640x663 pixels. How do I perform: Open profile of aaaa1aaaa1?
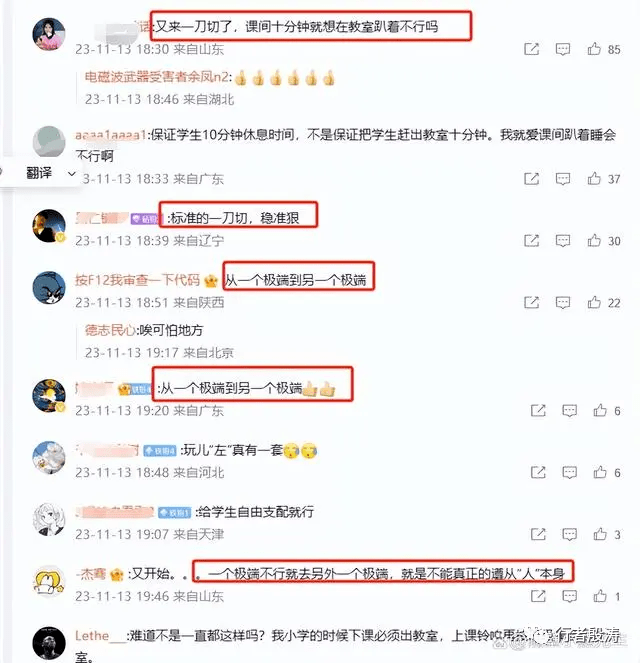pos(111,135)
